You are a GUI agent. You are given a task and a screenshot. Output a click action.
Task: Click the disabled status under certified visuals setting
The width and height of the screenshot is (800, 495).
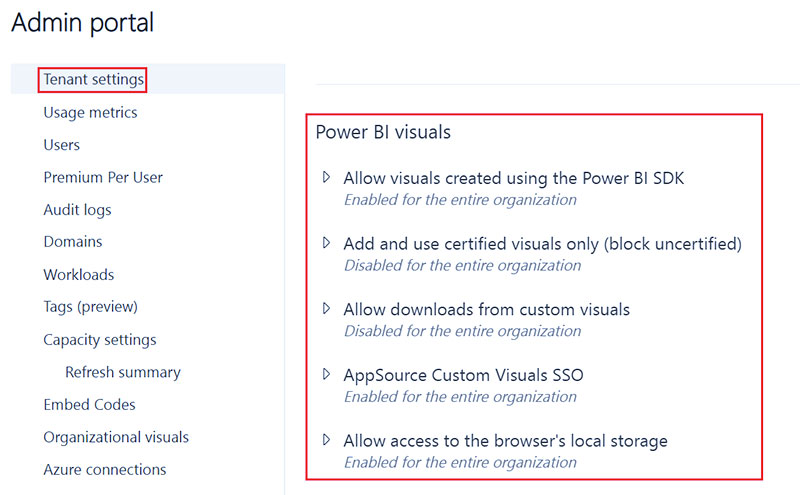(463, 266)
